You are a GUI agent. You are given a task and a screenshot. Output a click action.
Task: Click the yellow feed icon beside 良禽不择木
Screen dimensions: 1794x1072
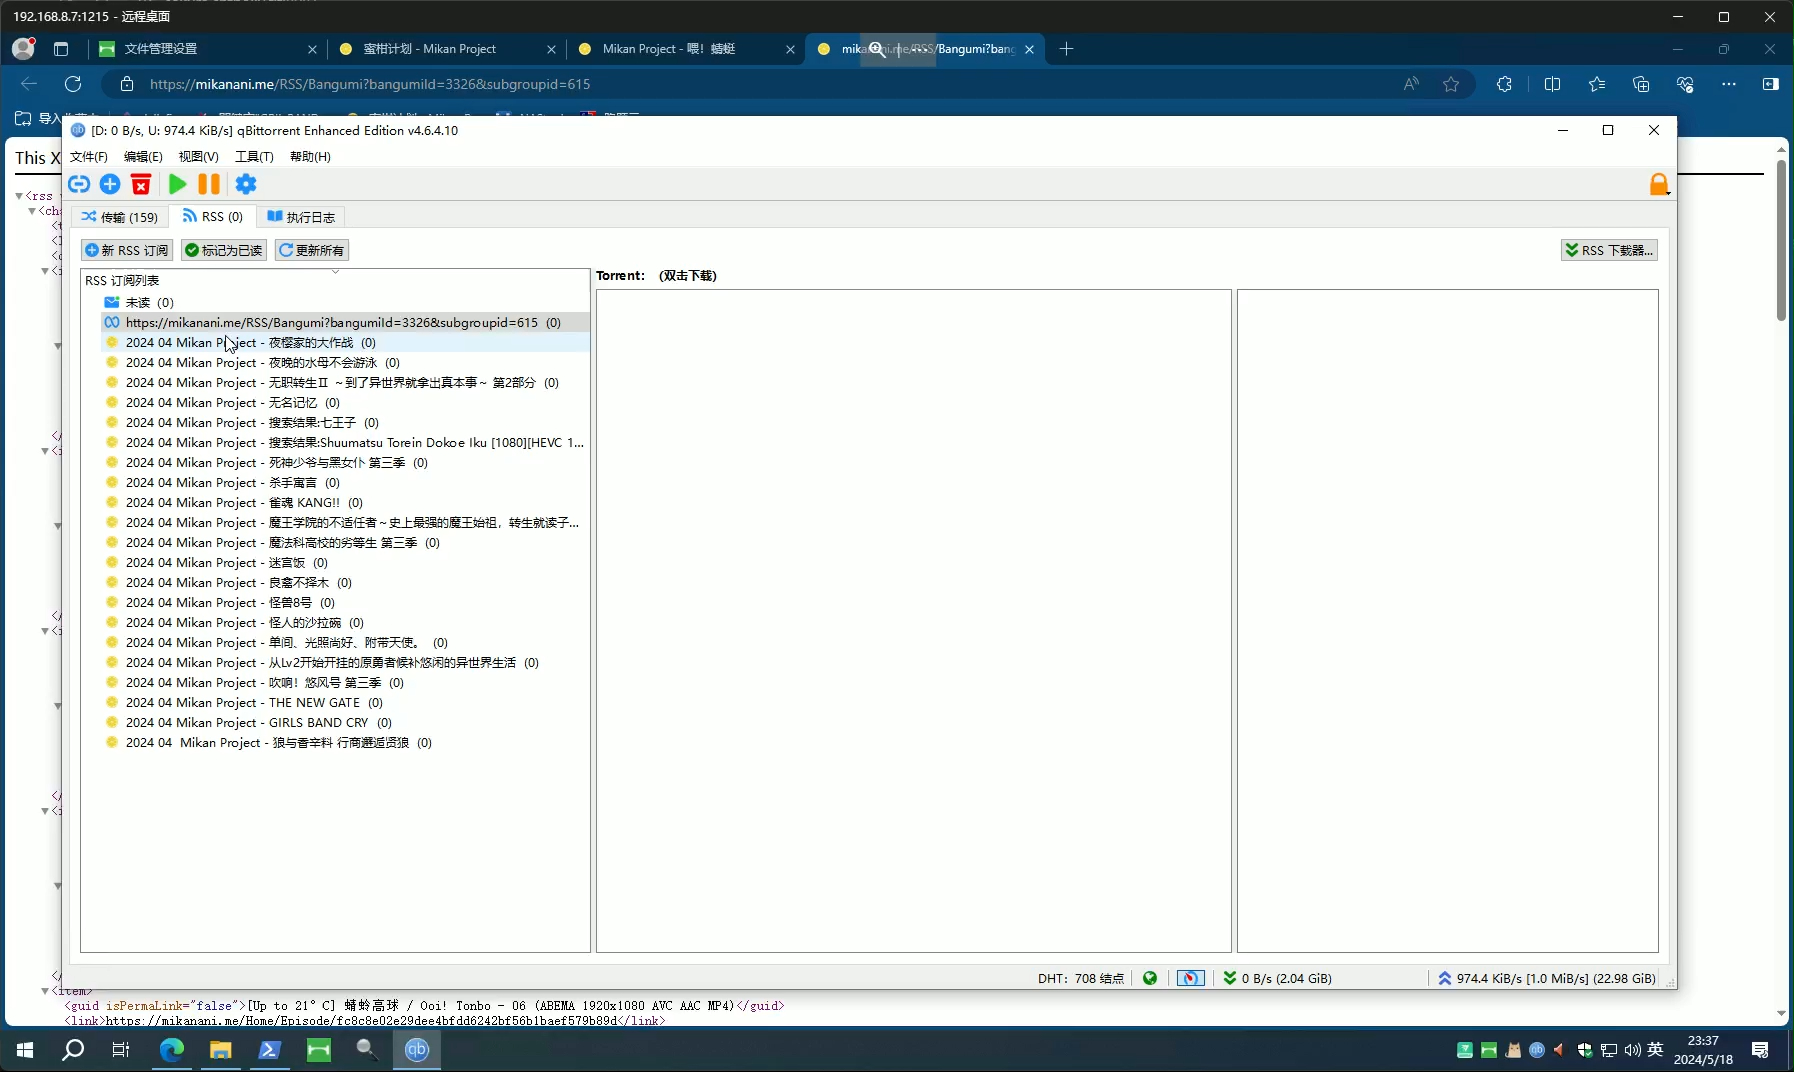pos(112,582)
